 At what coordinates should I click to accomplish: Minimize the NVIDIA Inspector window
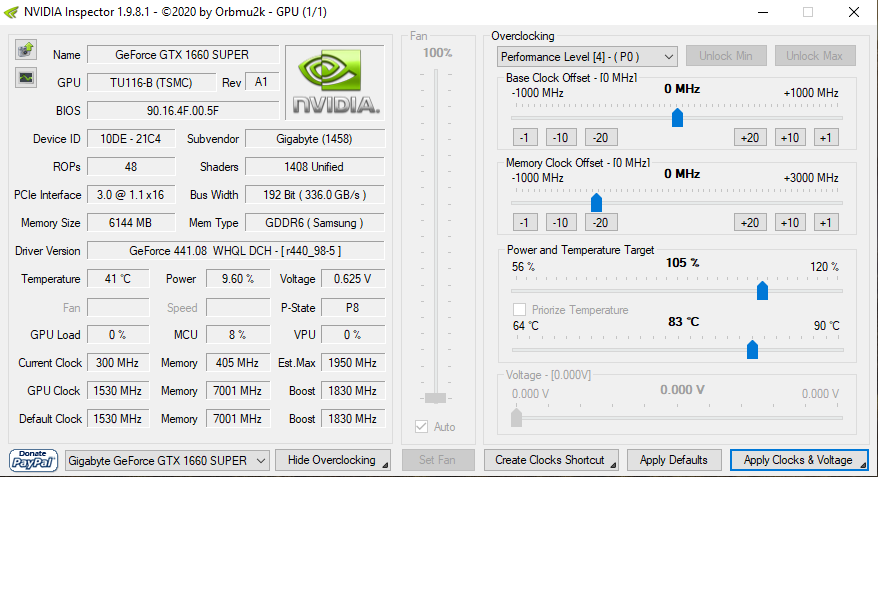763,12
